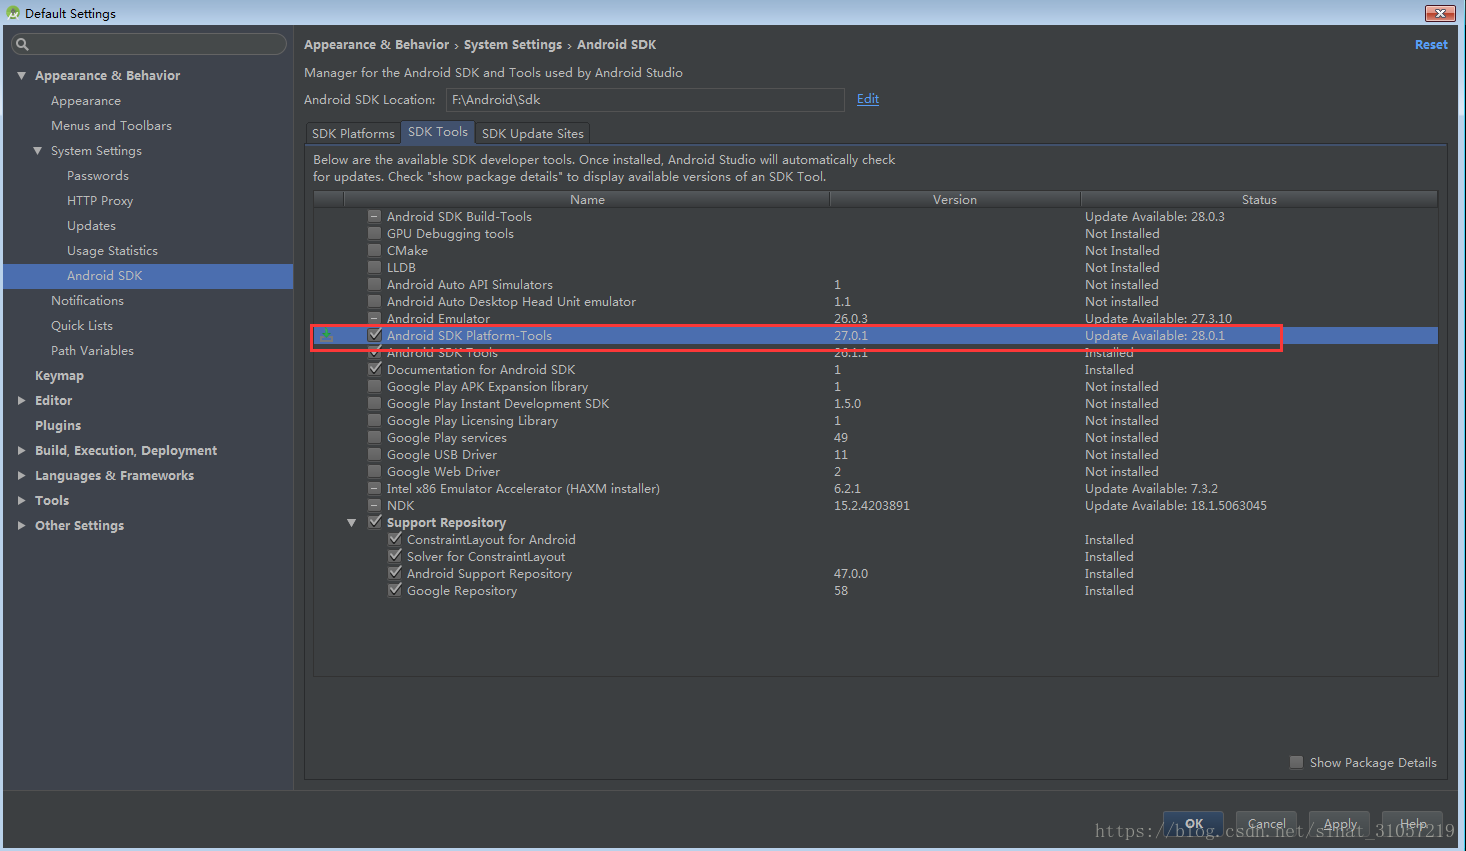Open Appearance settings page
Screen dimensions: 1466x851
[x=86, y=101]
